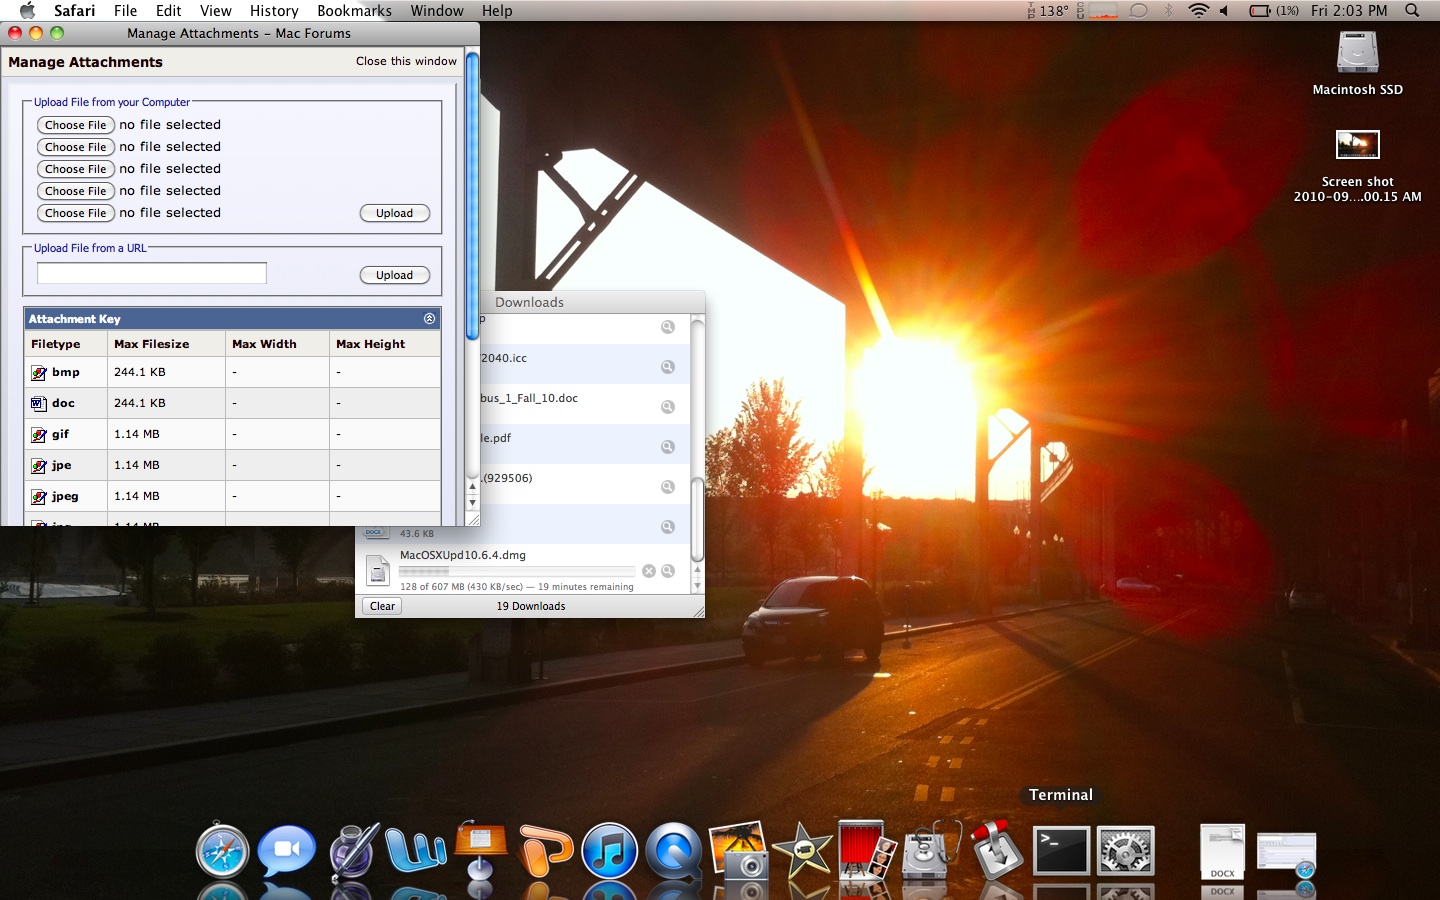Launch Microsoft Word from the Dock
The height and width of the screenshot is (900, 1440).
[x=416, y=851]
